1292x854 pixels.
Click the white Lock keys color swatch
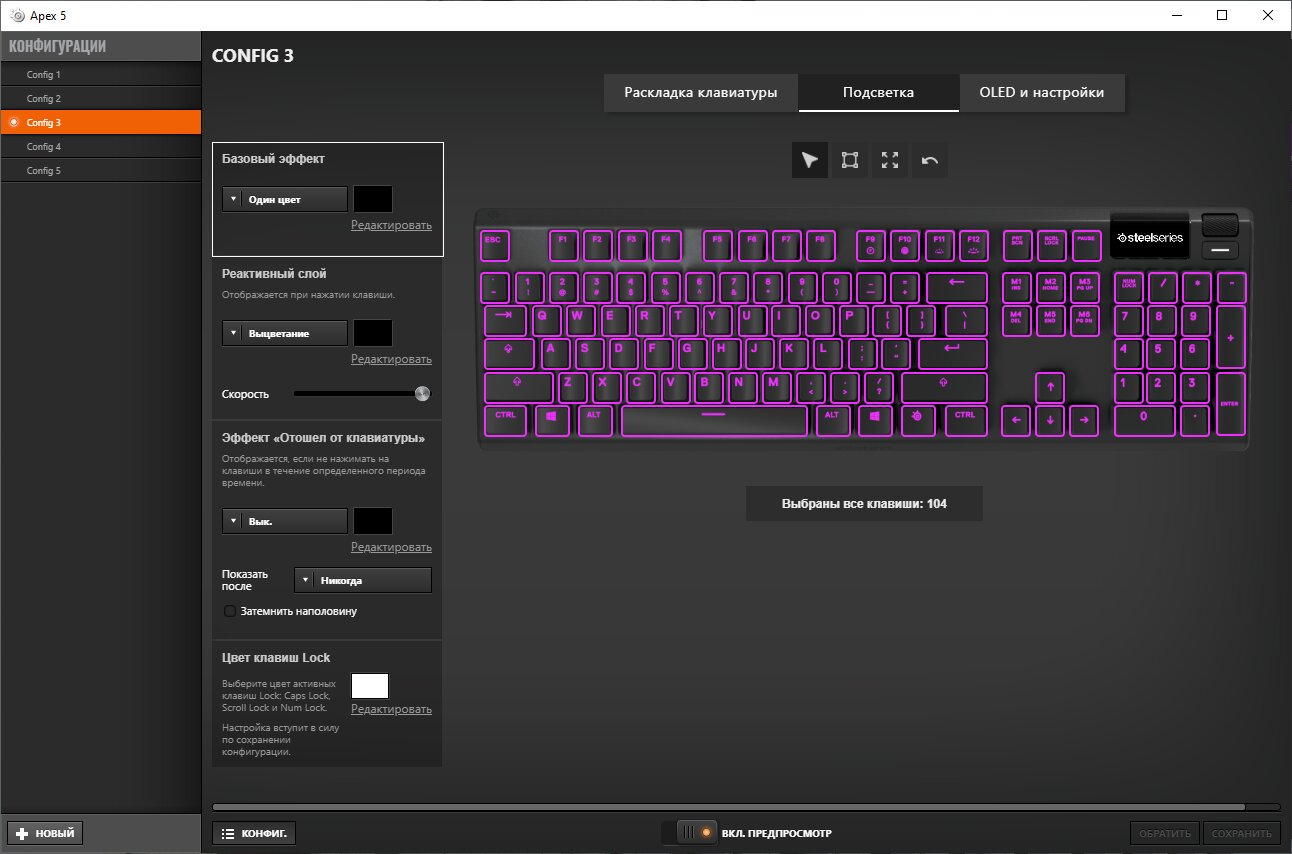click(370, 686)
